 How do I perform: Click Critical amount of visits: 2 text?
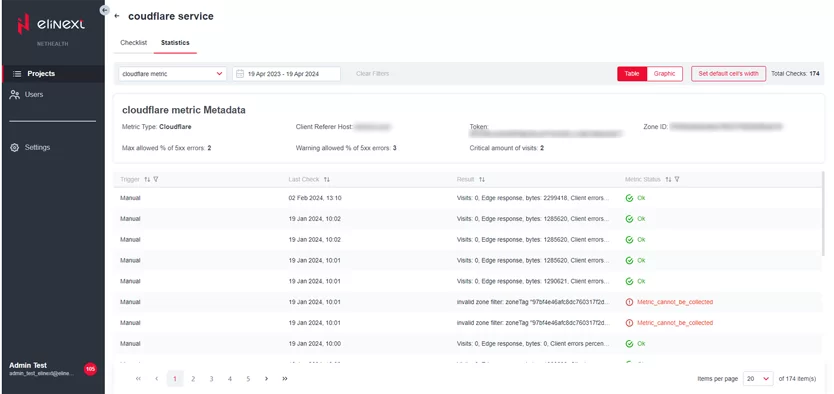[x=506, y=148]
